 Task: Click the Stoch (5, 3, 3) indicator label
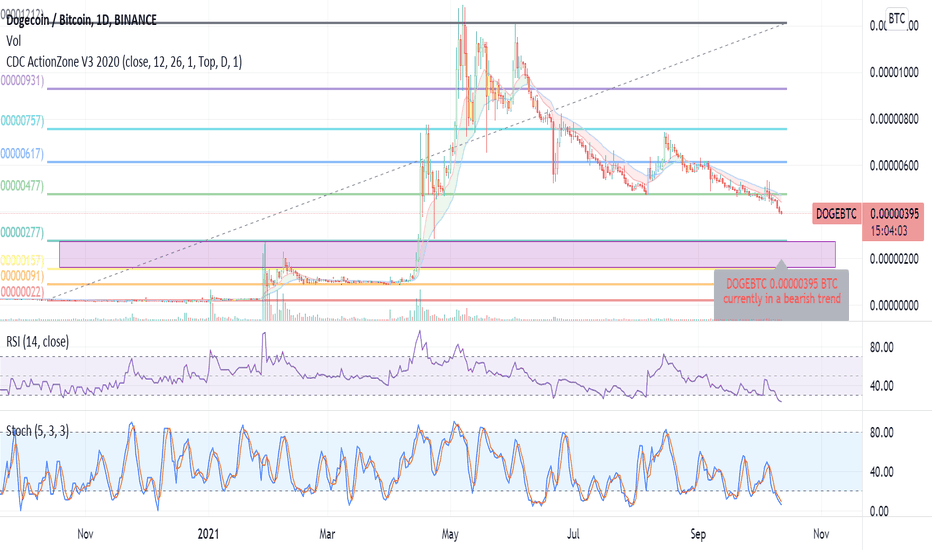37,431
